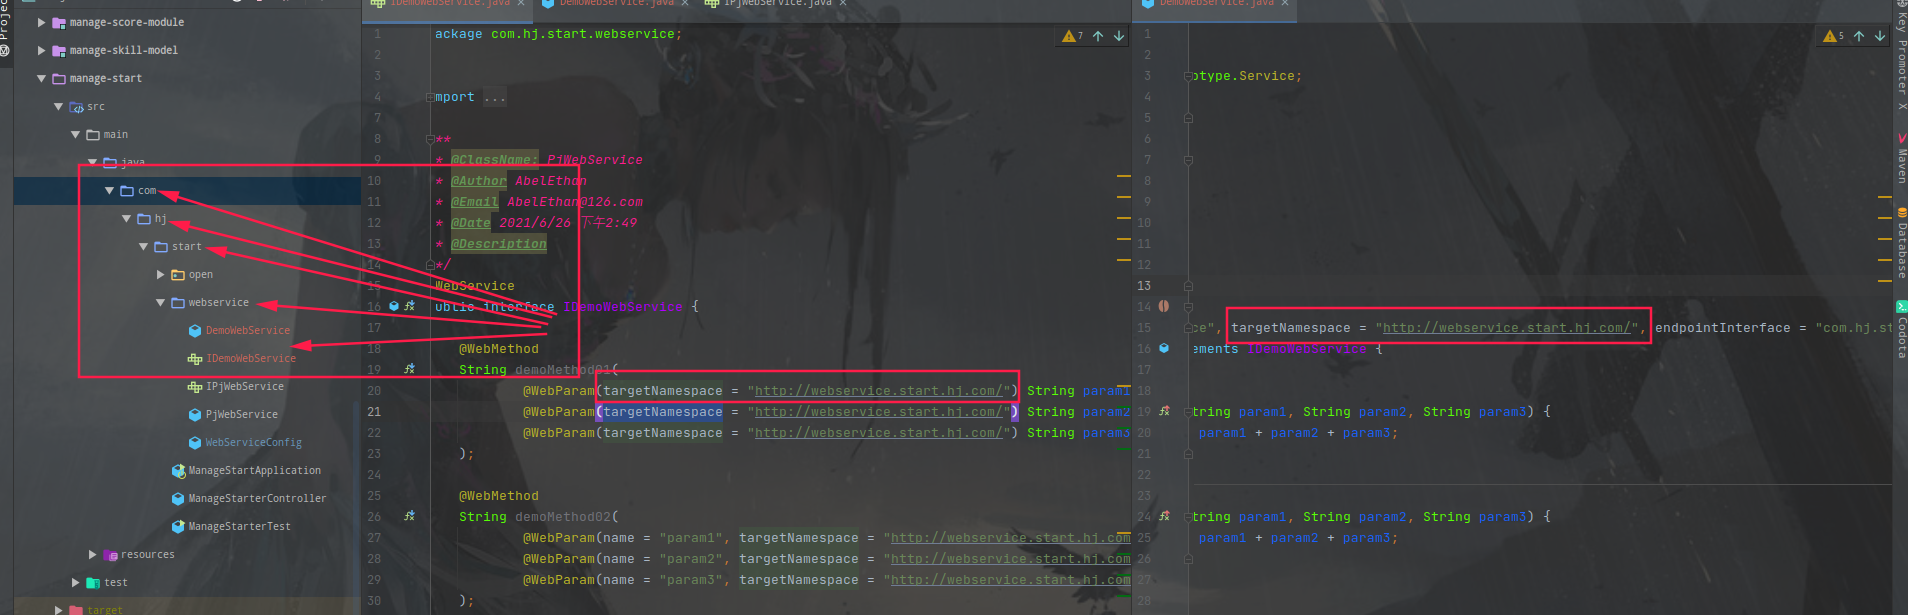The height and width of the screenshot is (615, 1908).
Task: Expand the open package
Action: coord(160,274)
